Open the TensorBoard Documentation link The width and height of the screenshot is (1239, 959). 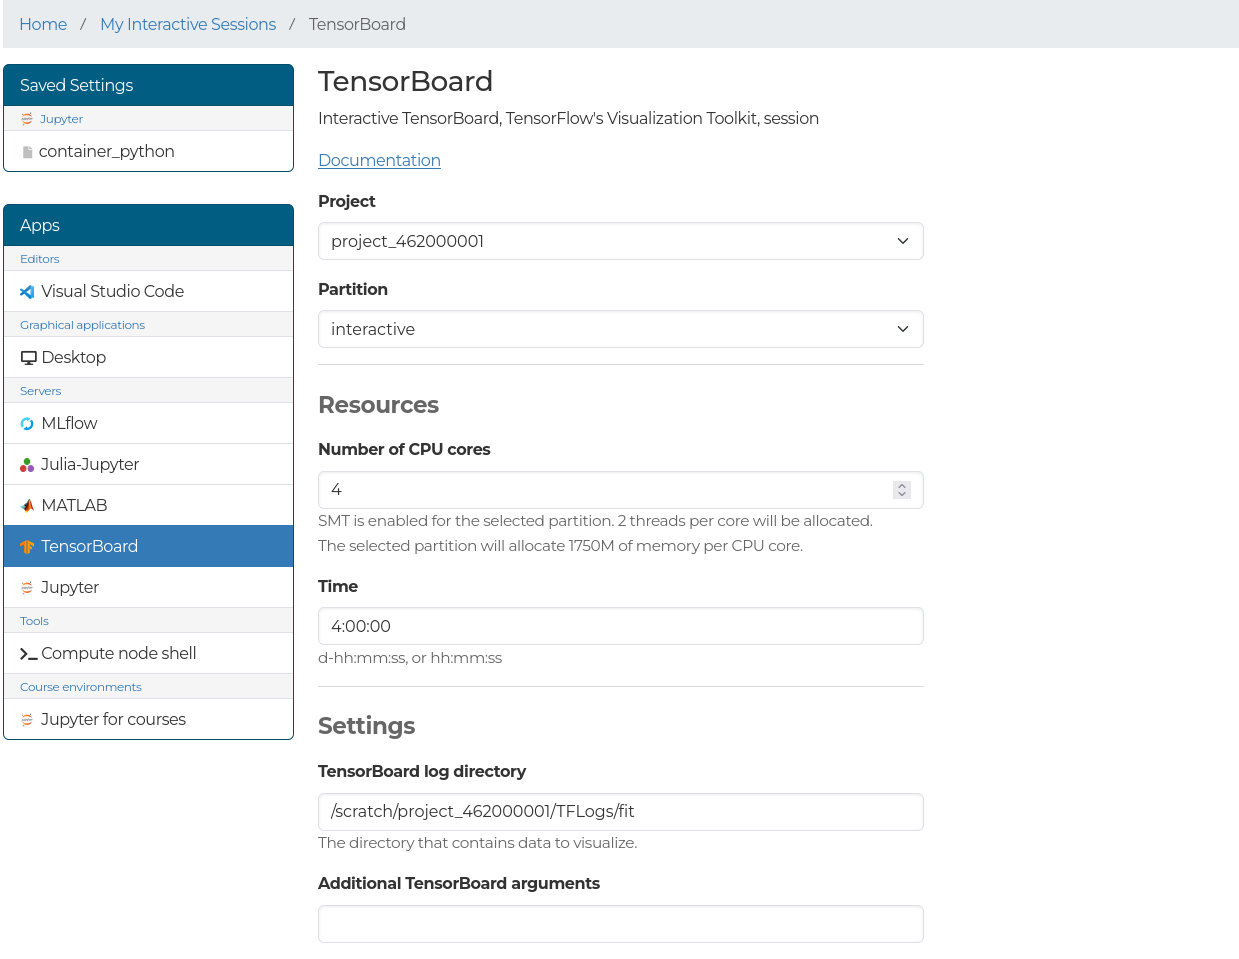tap(379, 160)
